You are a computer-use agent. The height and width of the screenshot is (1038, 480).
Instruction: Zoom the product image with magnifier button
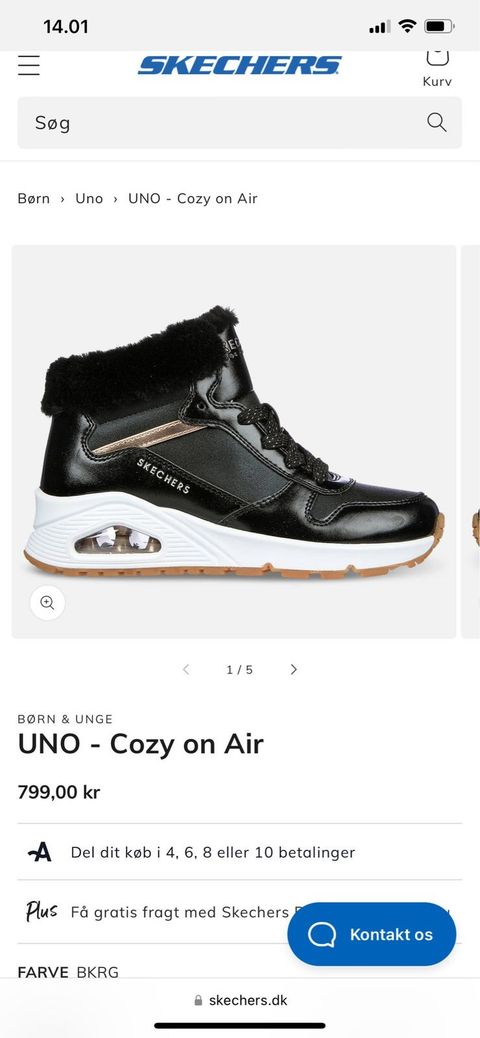tap(47, 602)
